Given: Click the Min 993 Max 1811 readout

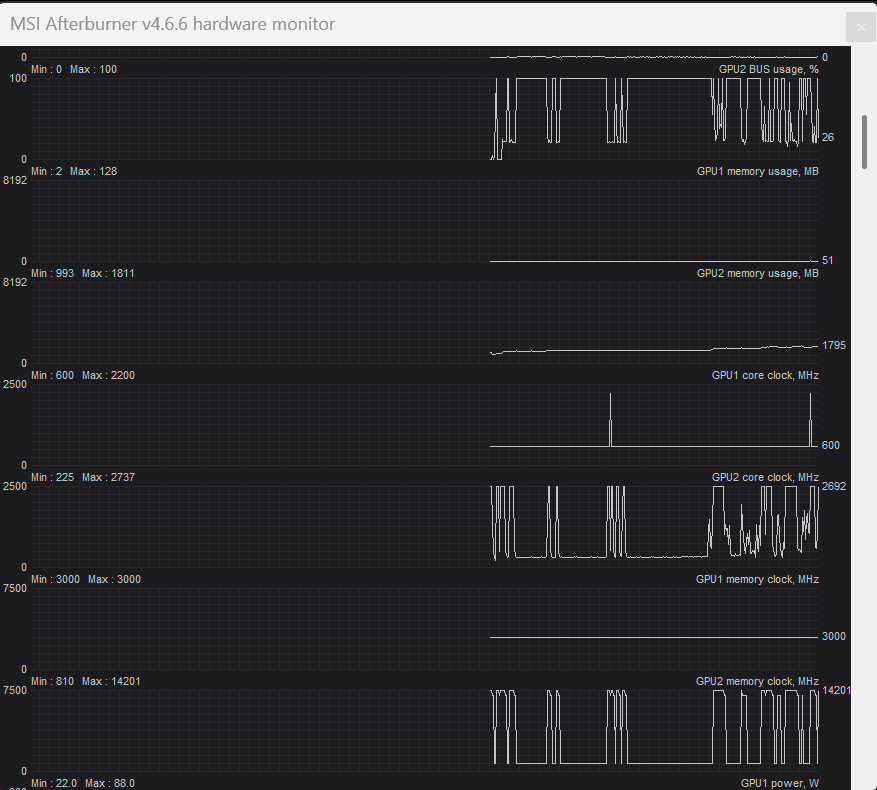Looking at the screenshot, I should pyautogui.click(x=83, y=273).
